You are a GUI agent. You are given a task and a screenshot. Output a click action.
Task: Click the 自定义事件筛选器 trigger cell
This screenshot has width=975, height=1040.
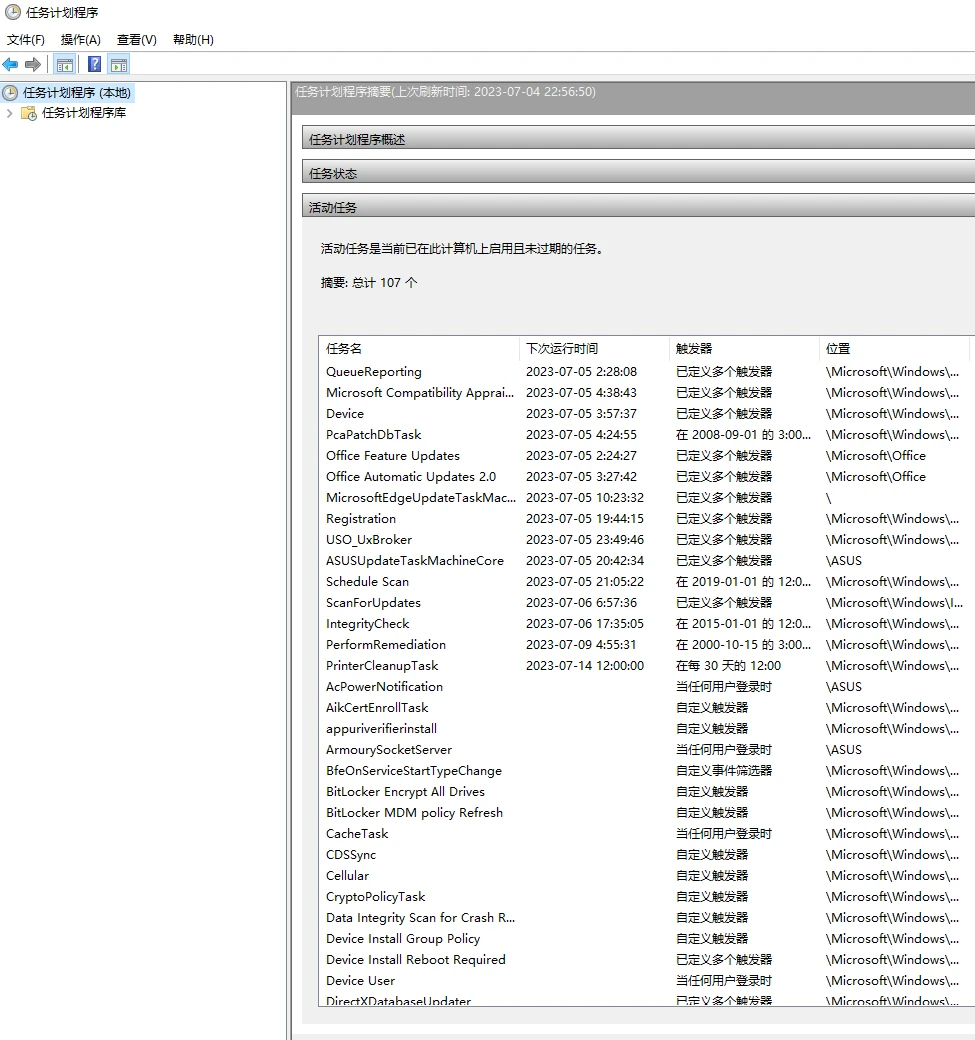[724, 771]
